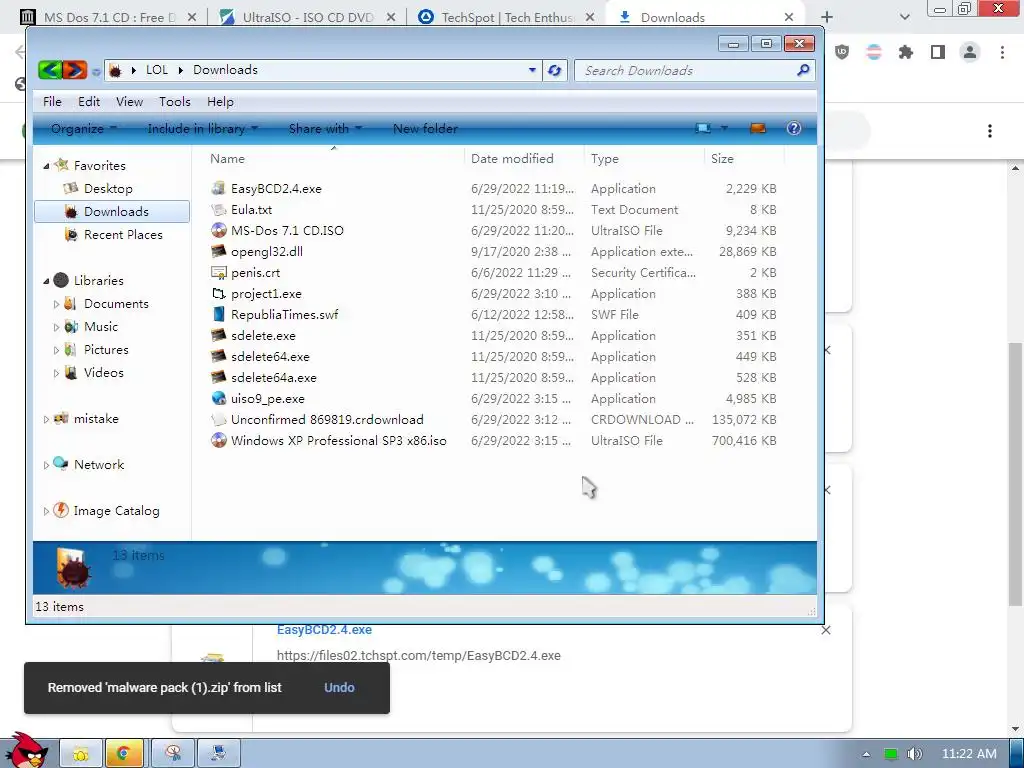Expand the Documents library node
Screen dimensions: 1024x768
tap(56, 304)
